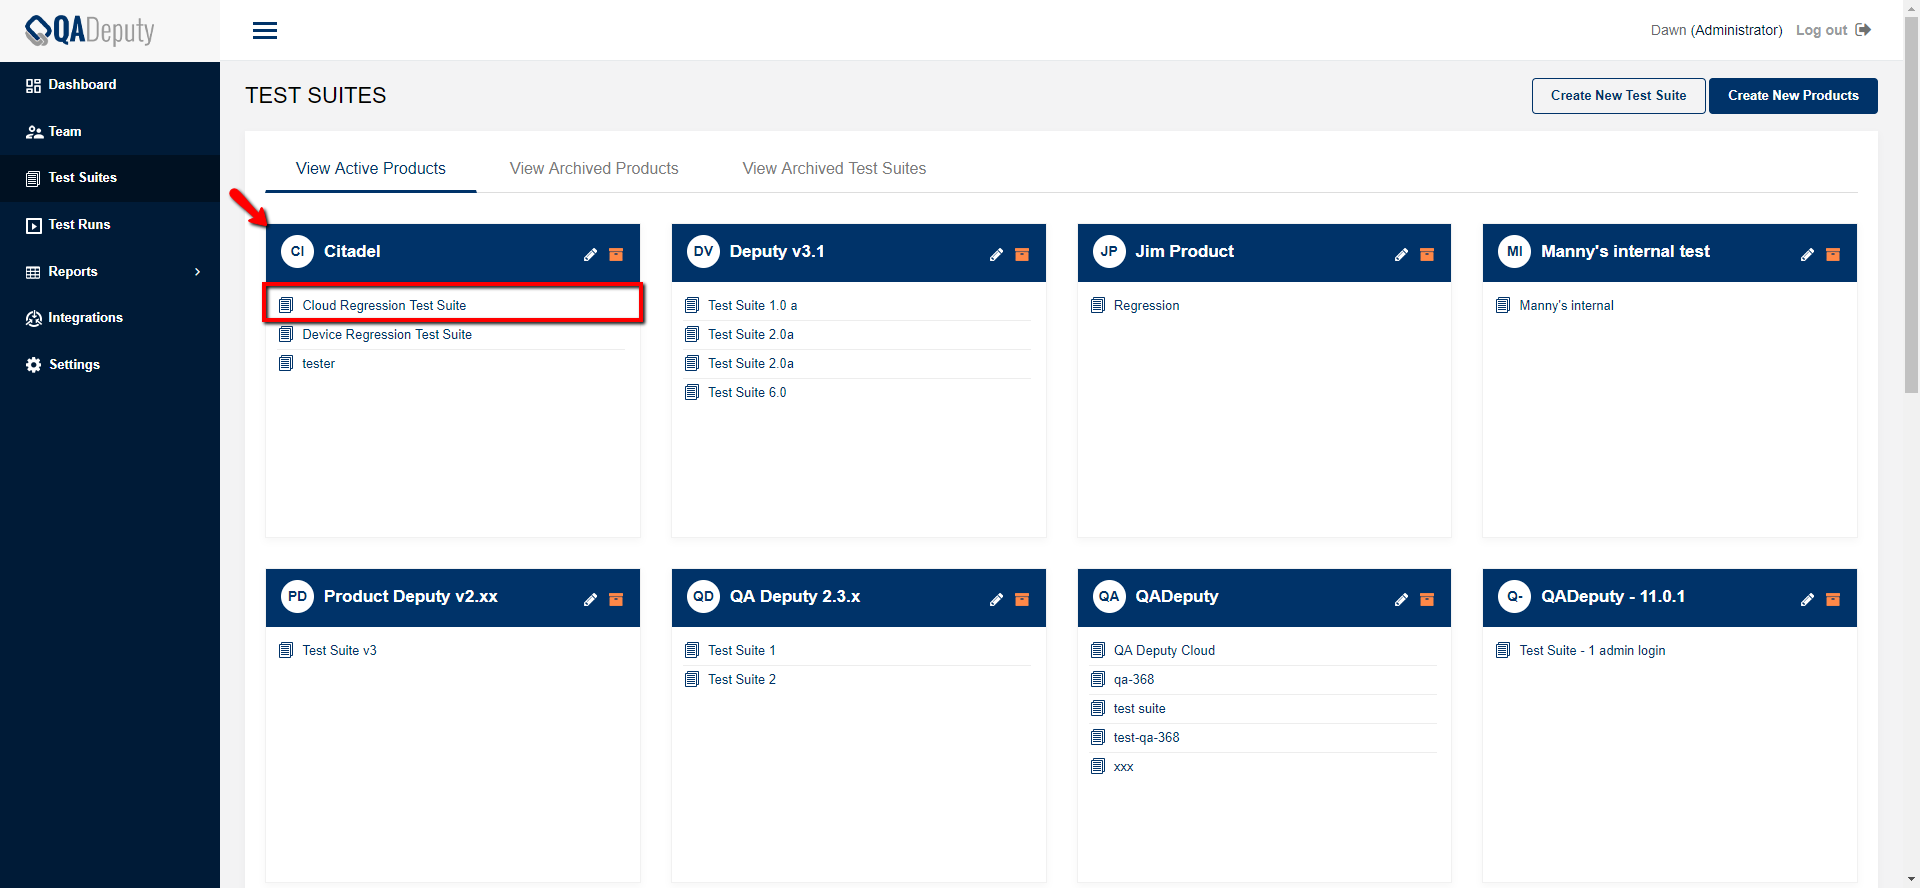This screenshot has height=888, width=1920.
Task: Archive QA Deputy 2.3.x product
Action: [x=1022, y=600]
